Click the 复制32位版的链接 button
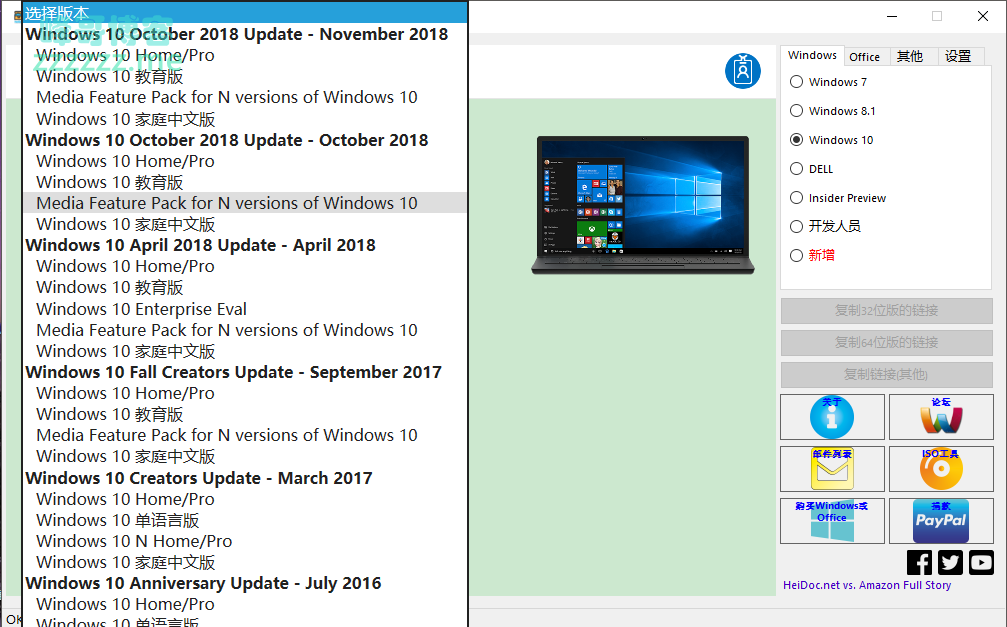The image size is (1007, 627). [886, 311]
